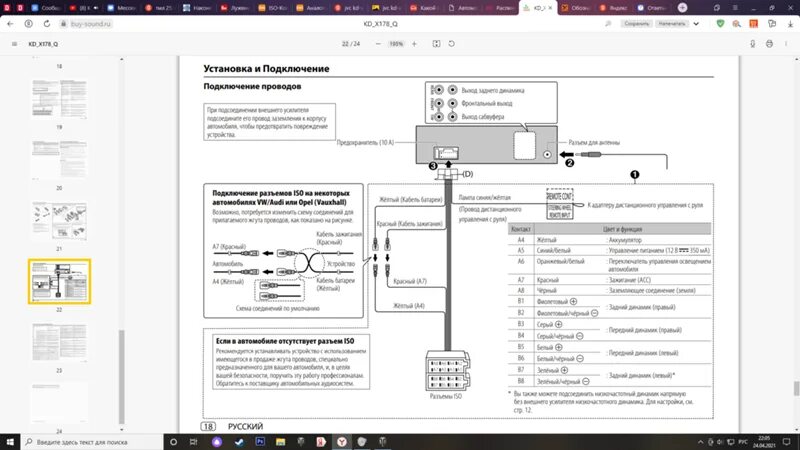The width and height of the screenshot is (800, 450).
Task: Switch to the Сообщ tab
Action: 46,8
